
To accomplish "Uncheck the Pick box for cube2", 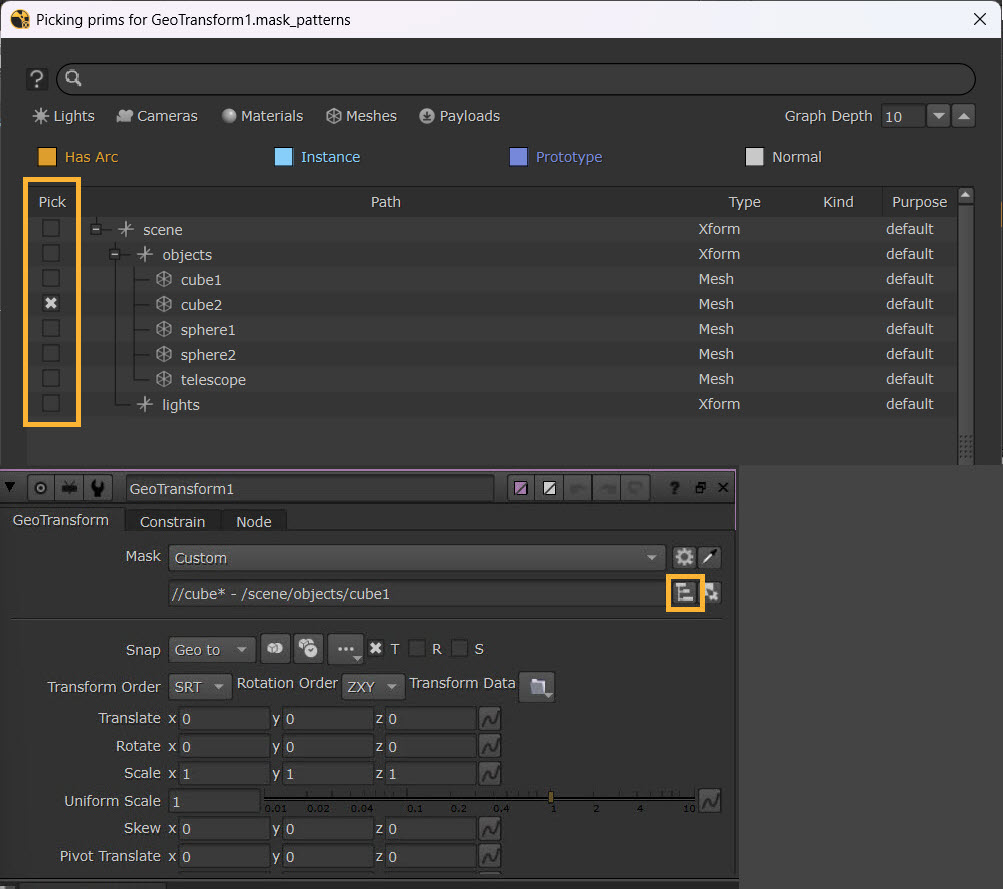I will pos(51,303).
